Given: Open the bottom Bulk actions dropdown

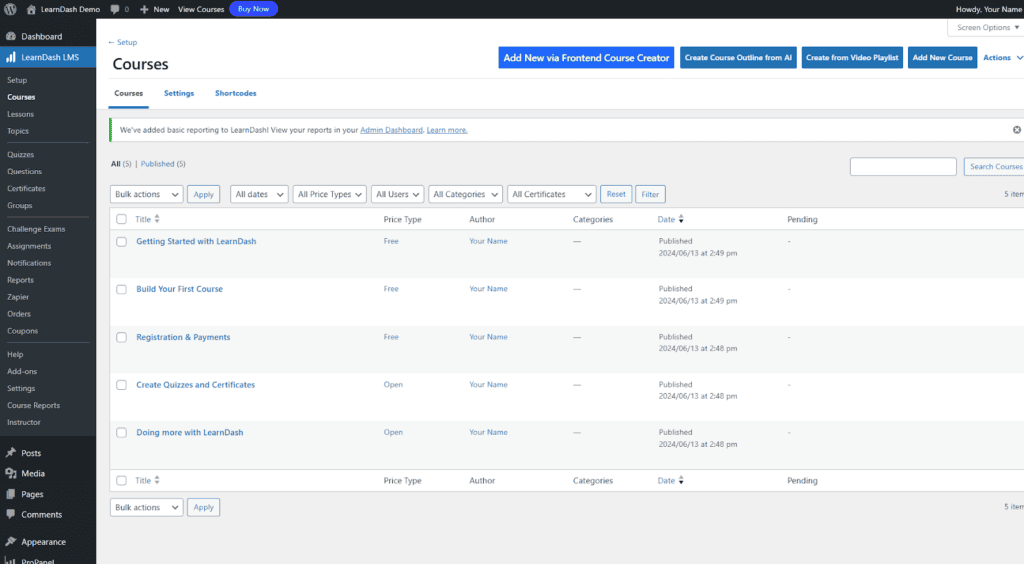Looking at the screenshot, I should click(x=146, y=507).
